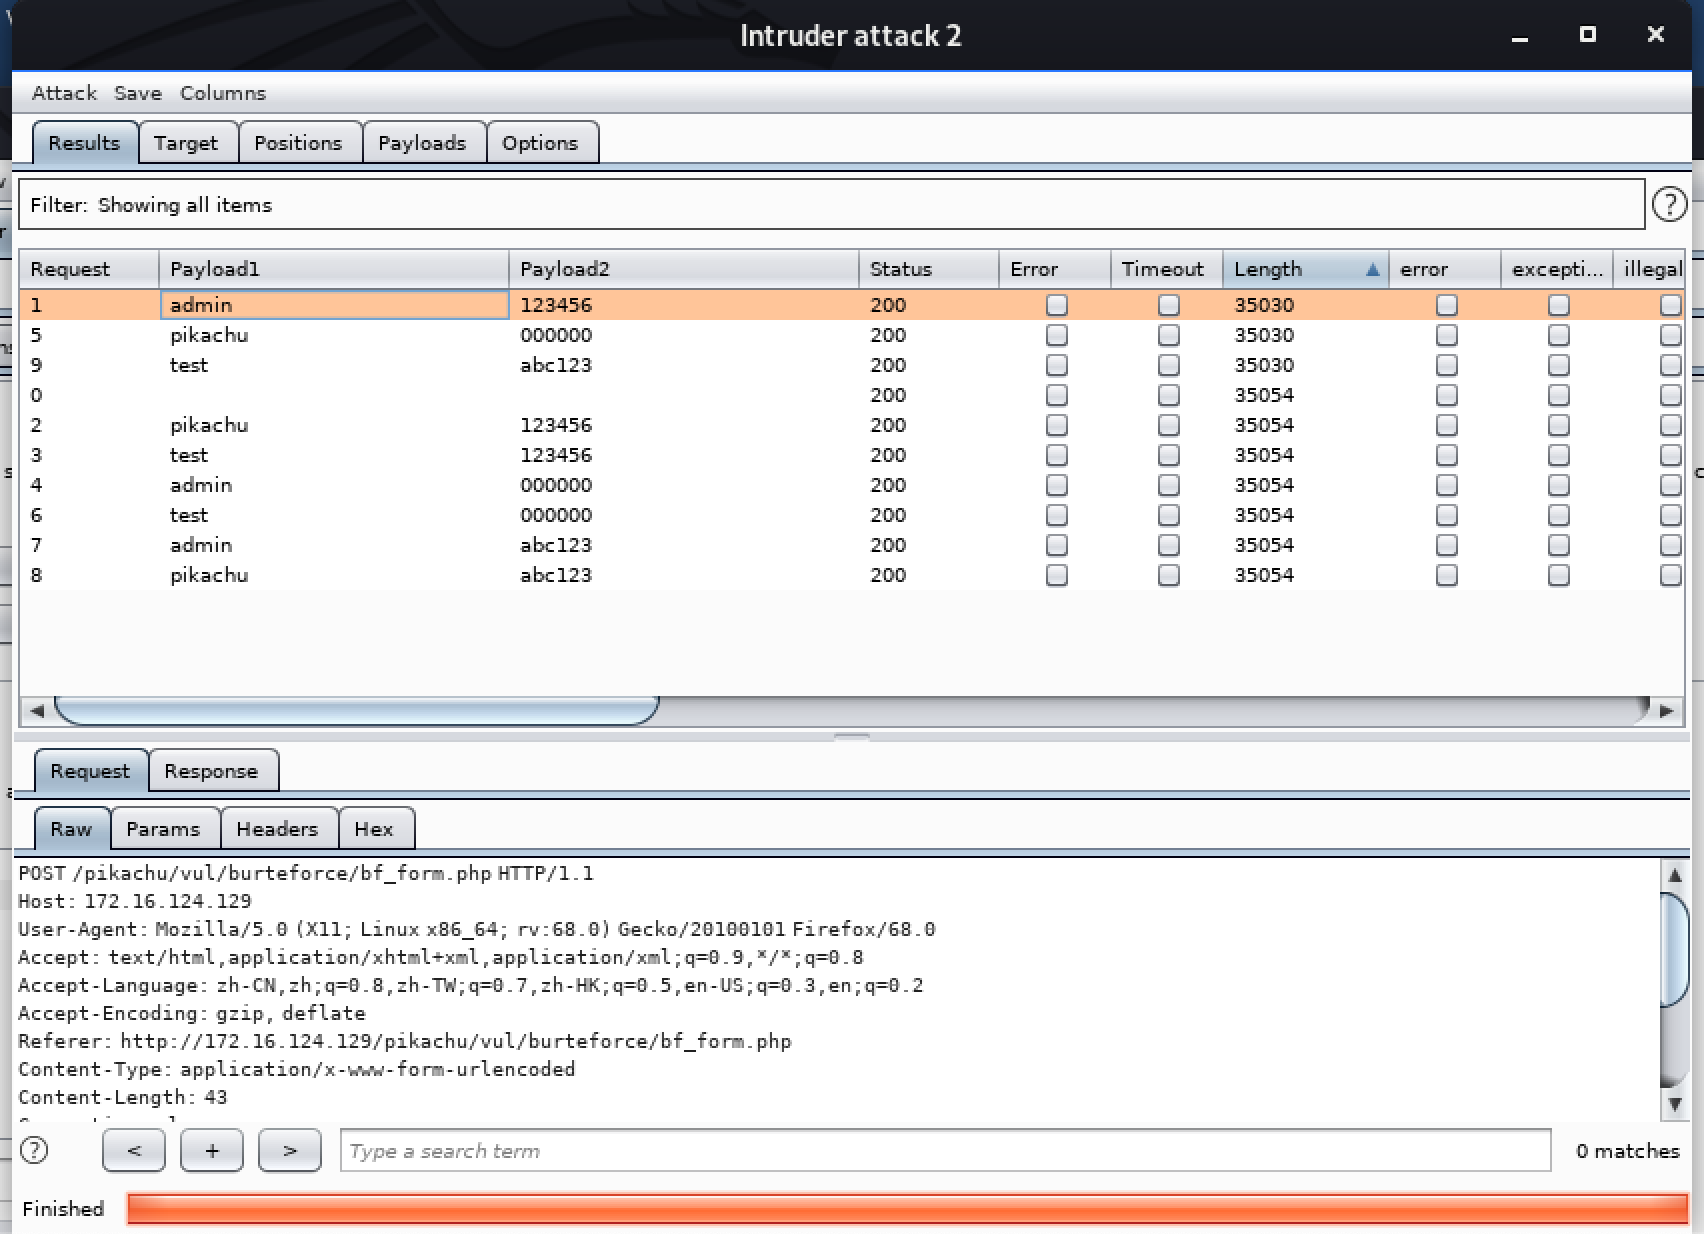Click the search help icon at bottom left
Viewport: 1704px width, 1234px height.
(34, 1150)
